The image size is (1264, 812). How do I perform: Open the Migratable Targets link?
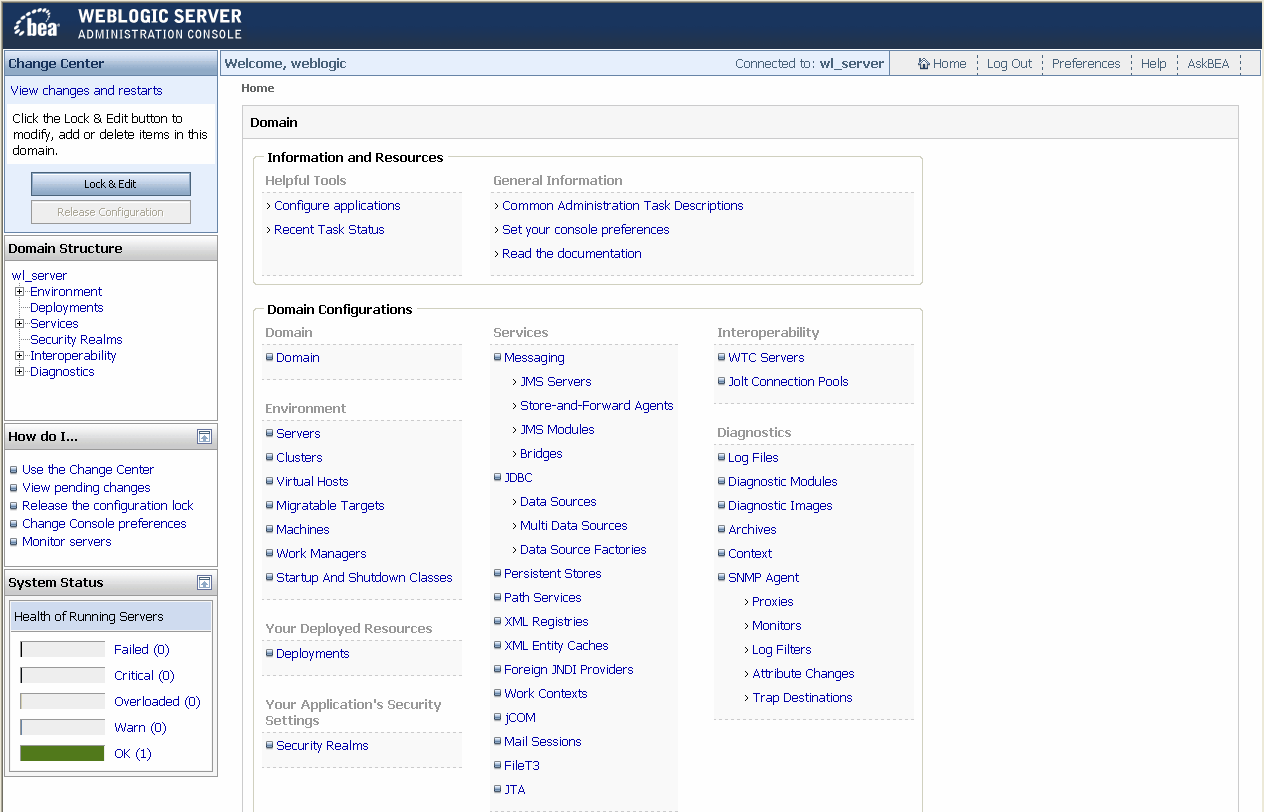(330, 505)
